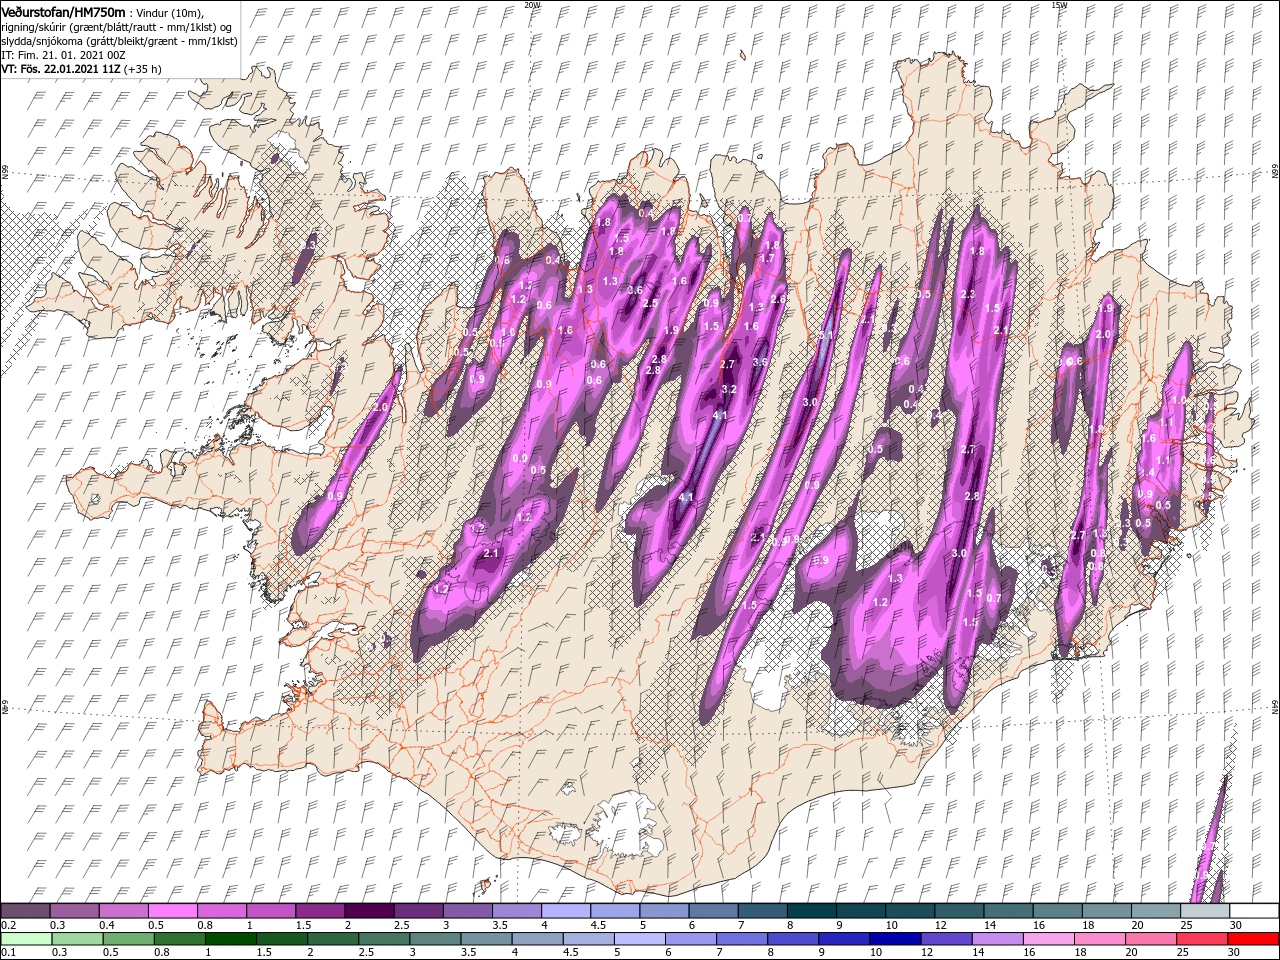Click the pale gray swatch labeled 25
The width and height of the screenshot is (1280, 960).
[x=1204, y=911]
